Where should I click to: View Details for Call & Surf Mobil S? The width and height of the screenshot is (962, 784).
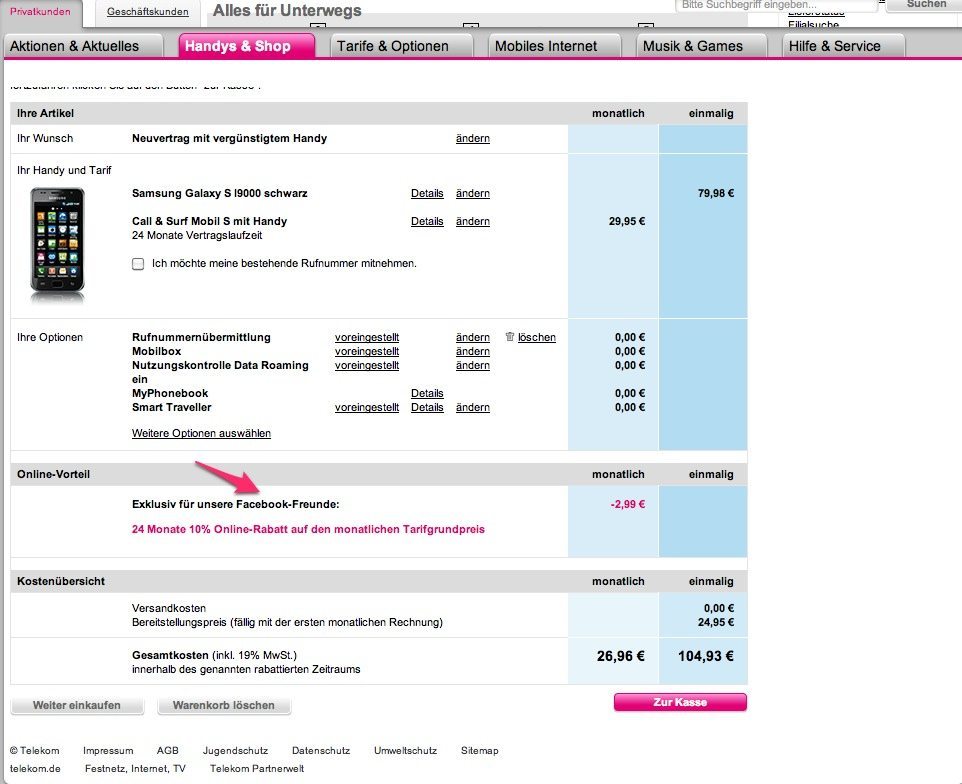coord(427,221)
